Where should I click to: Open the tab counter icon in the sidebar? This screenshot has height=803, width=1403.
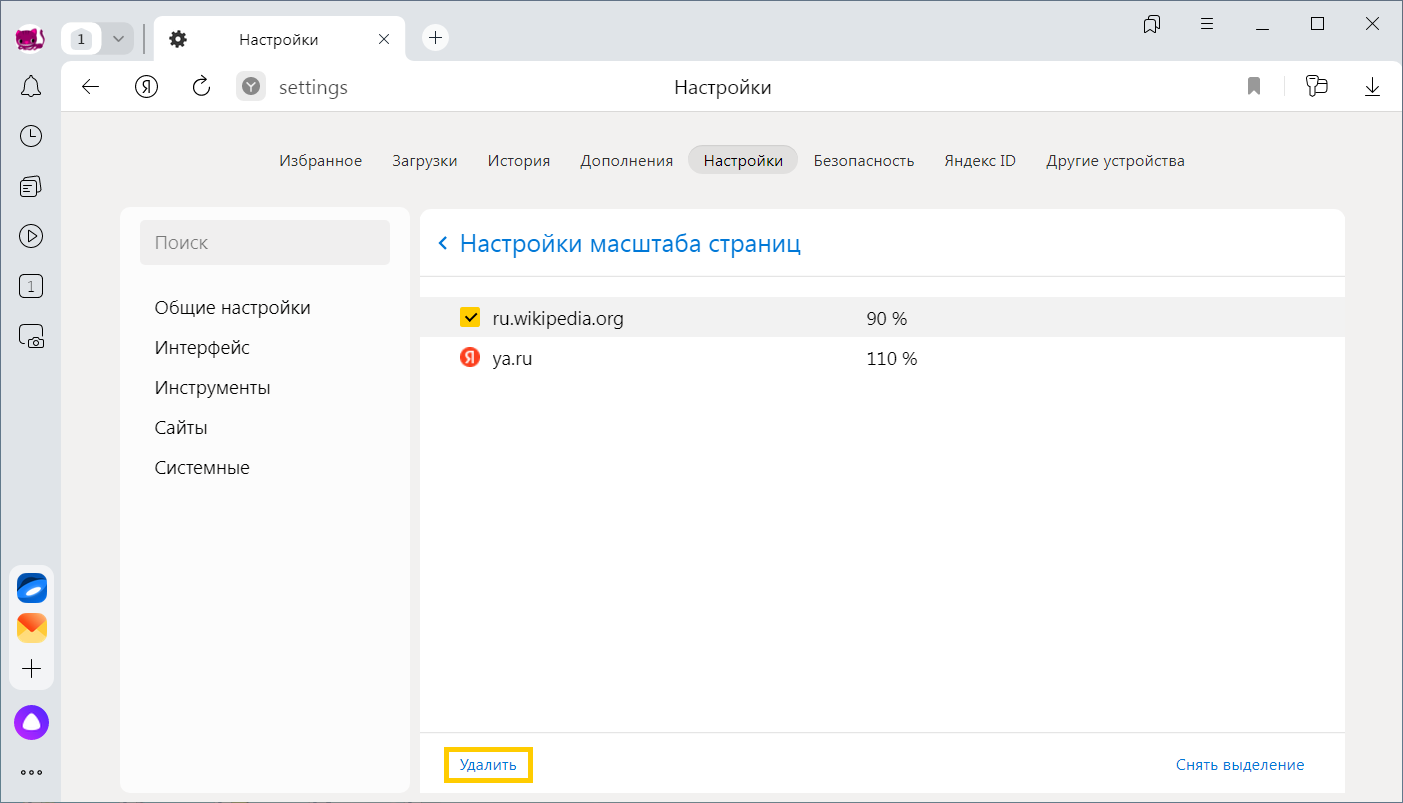click(31, 287)
